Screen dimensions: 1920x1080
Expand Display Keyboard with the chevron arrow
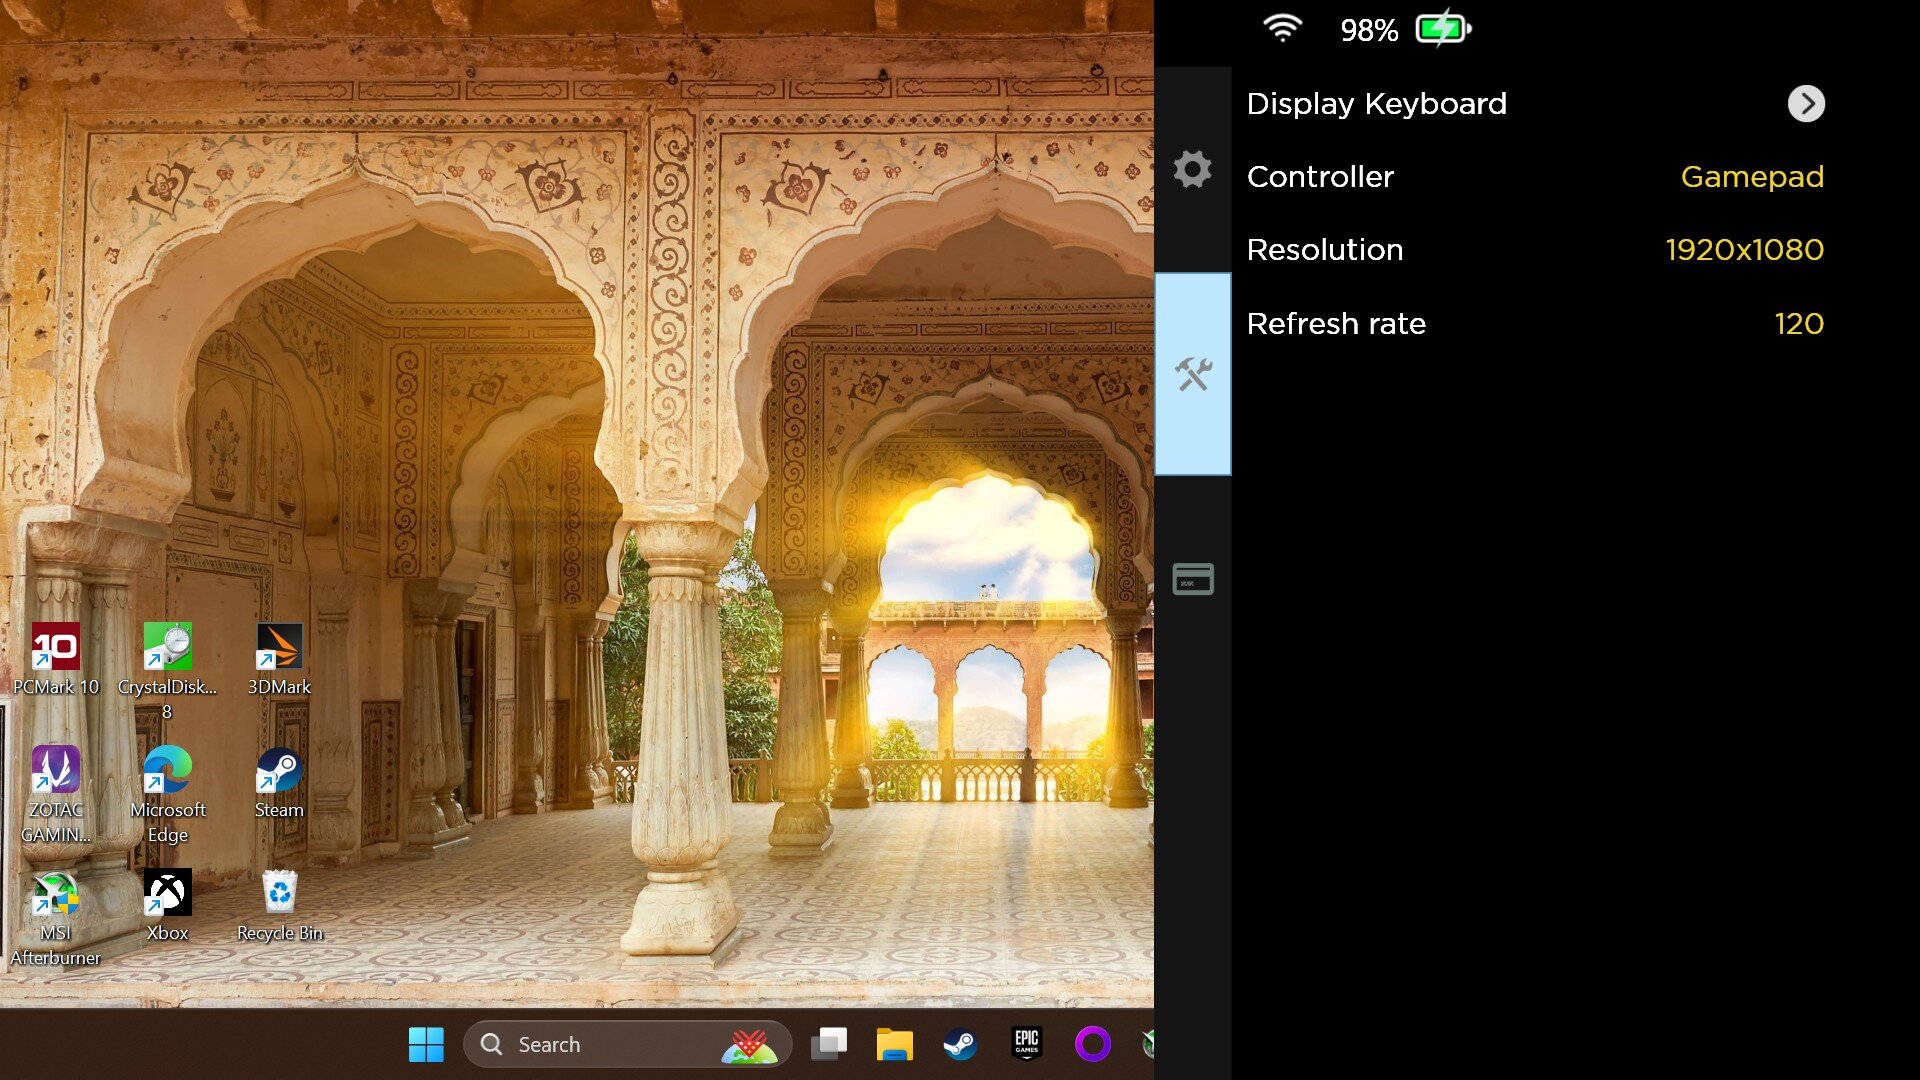tap(1806, 103)
